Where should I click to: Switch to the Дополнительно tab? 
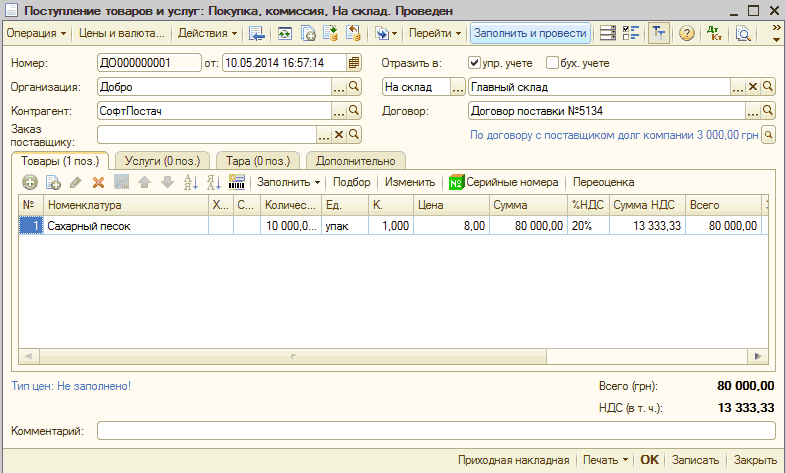click(x=355, y=161)
